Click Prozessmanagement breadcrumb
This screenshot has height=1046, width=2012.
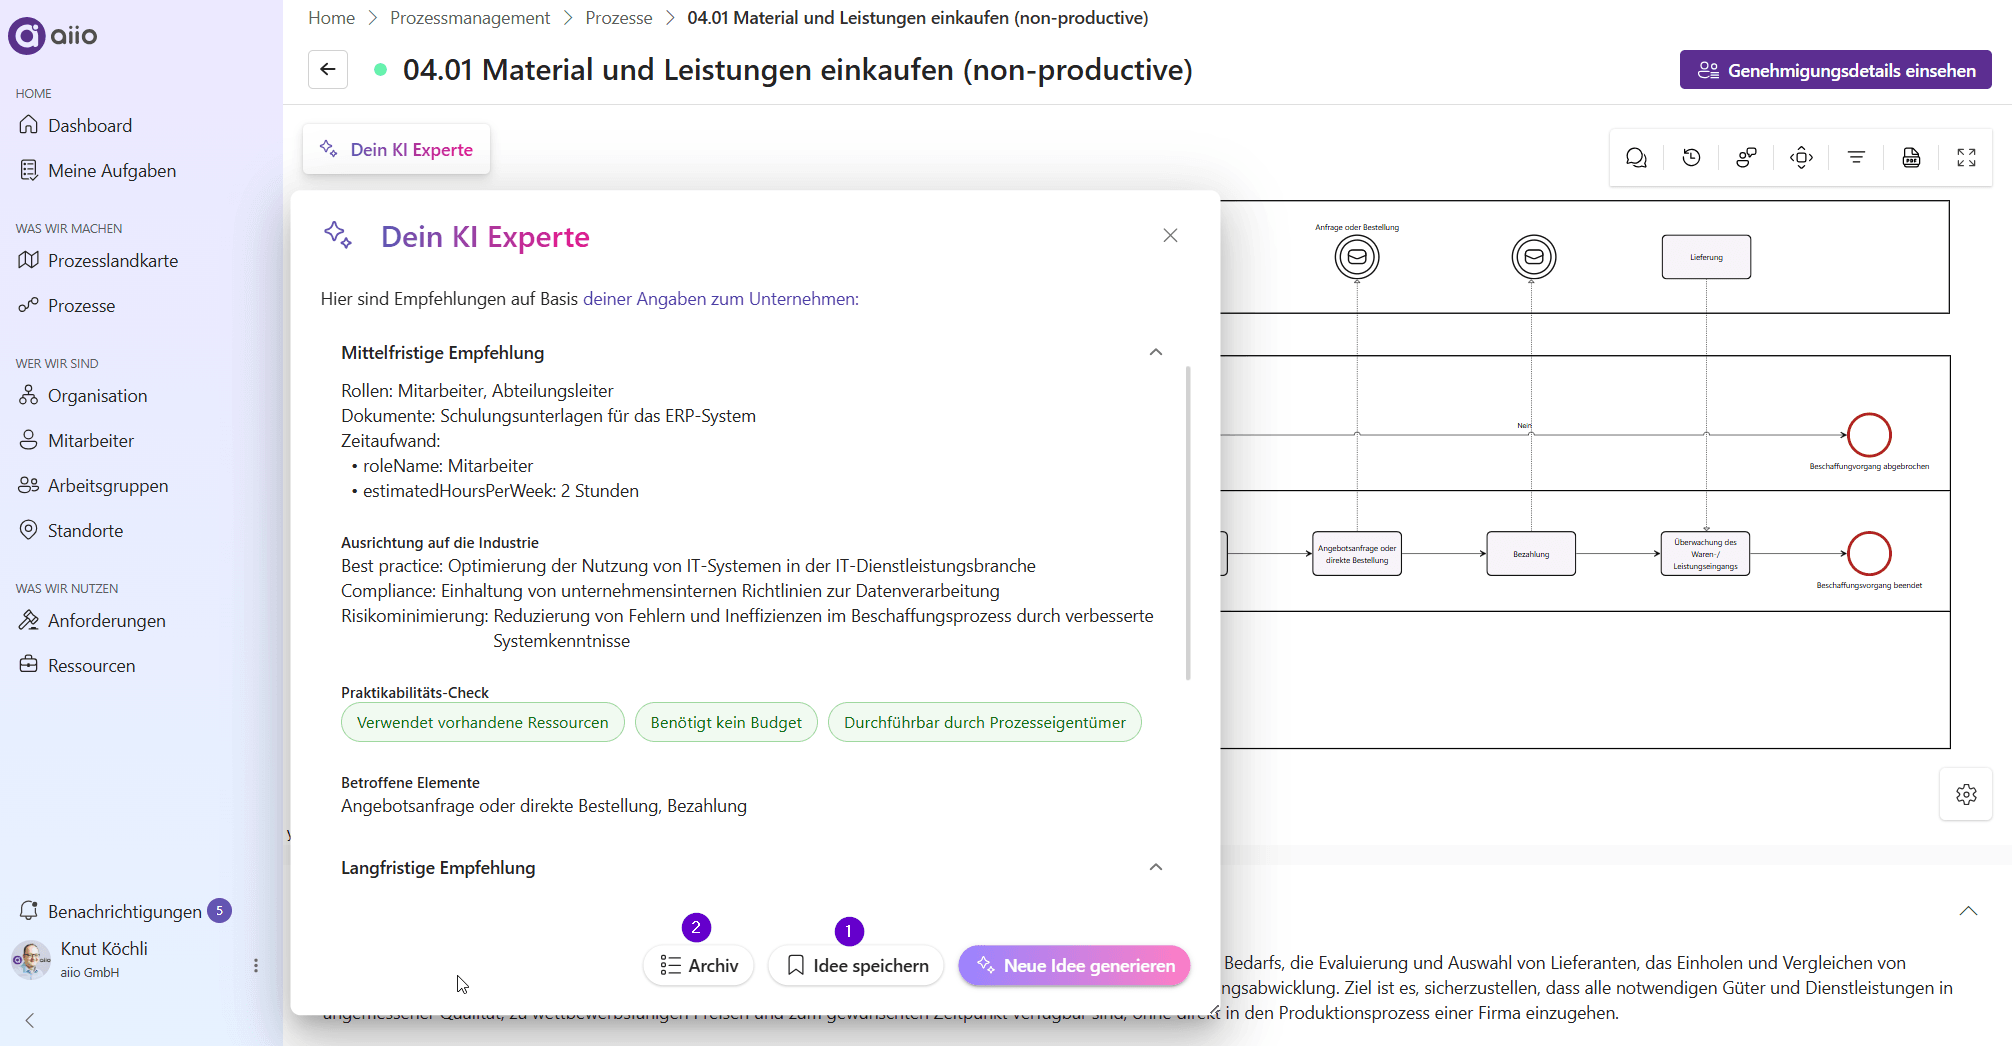point(470,18)
